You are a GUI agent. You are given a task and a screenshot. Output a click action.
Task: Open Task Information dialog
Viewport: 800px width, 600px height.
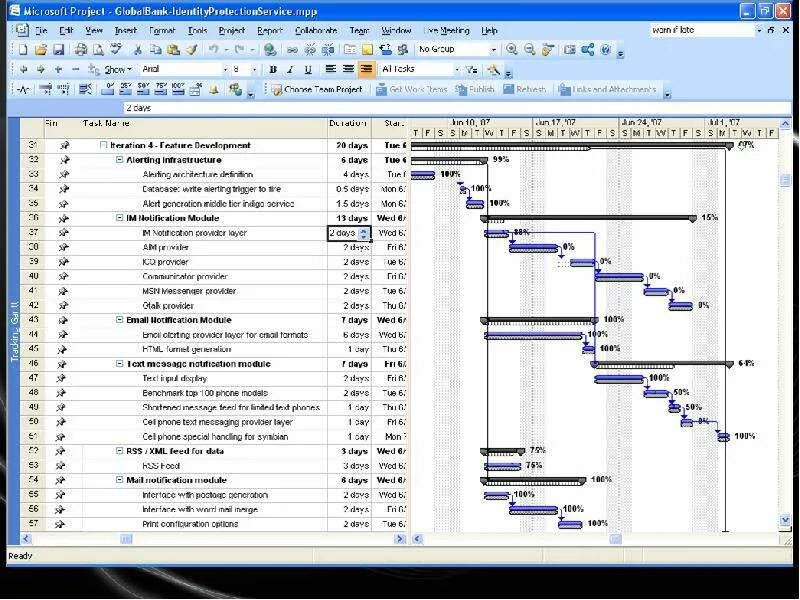(x=349, y=49)
